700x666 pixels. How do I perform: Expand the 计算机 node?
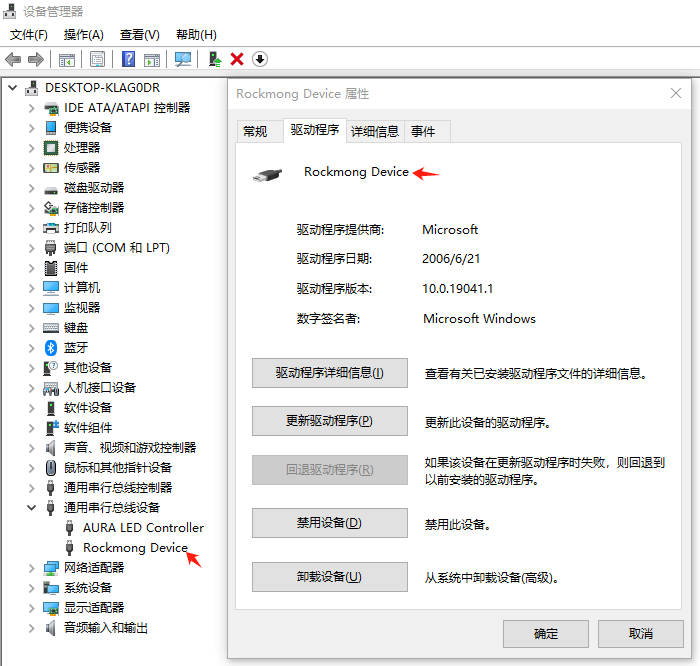click(x=31, y=288)
